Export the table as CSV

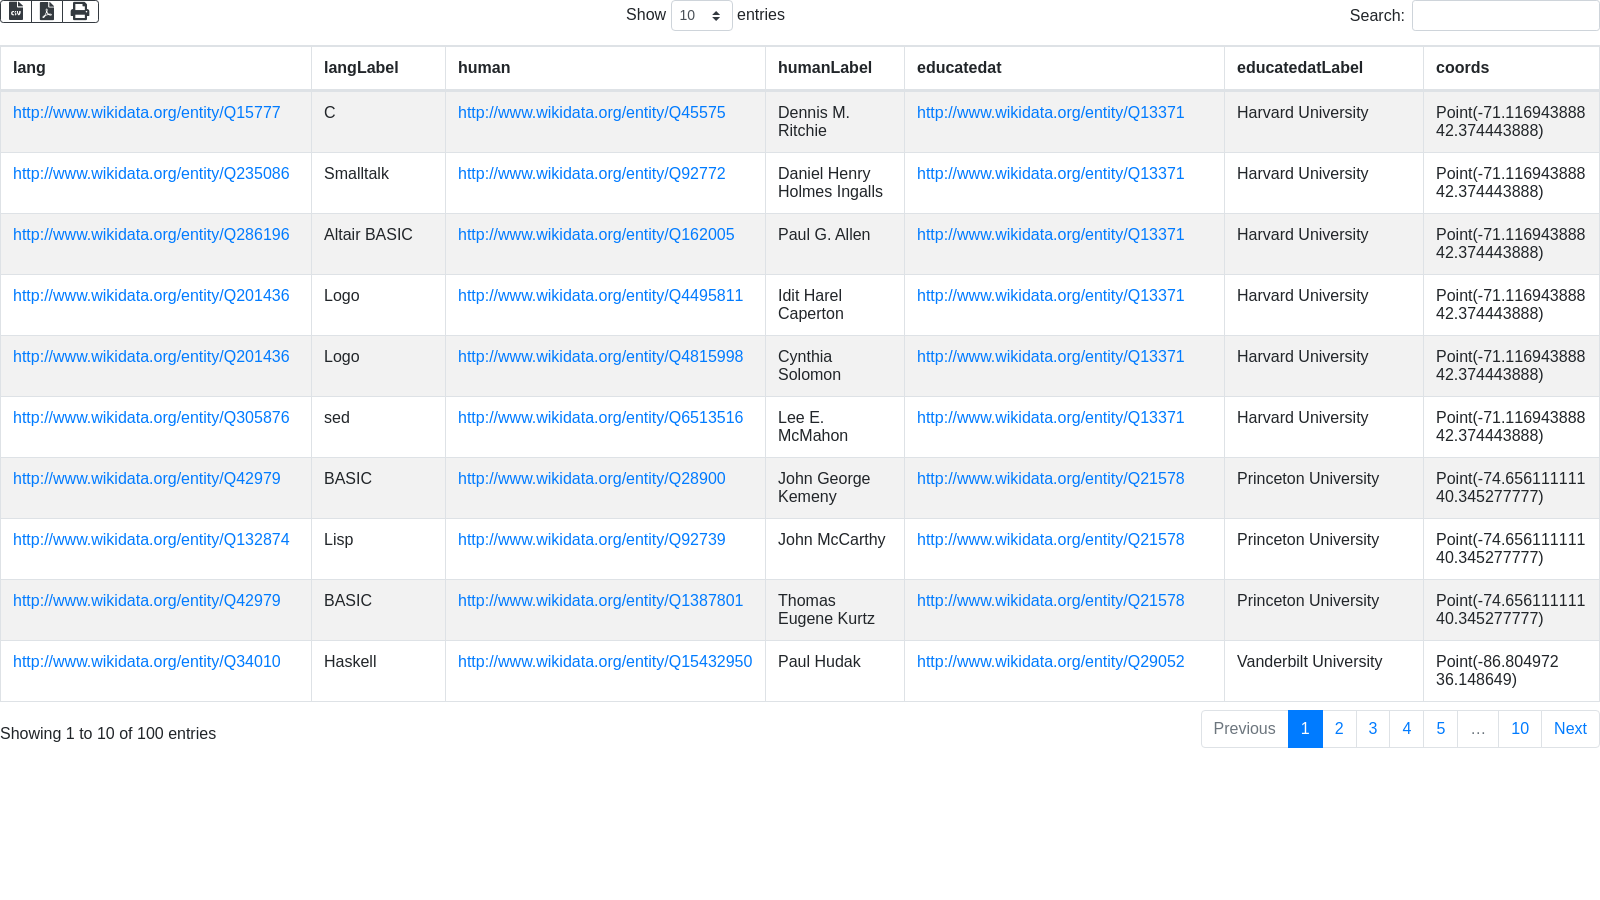click(x=16, y=11)
